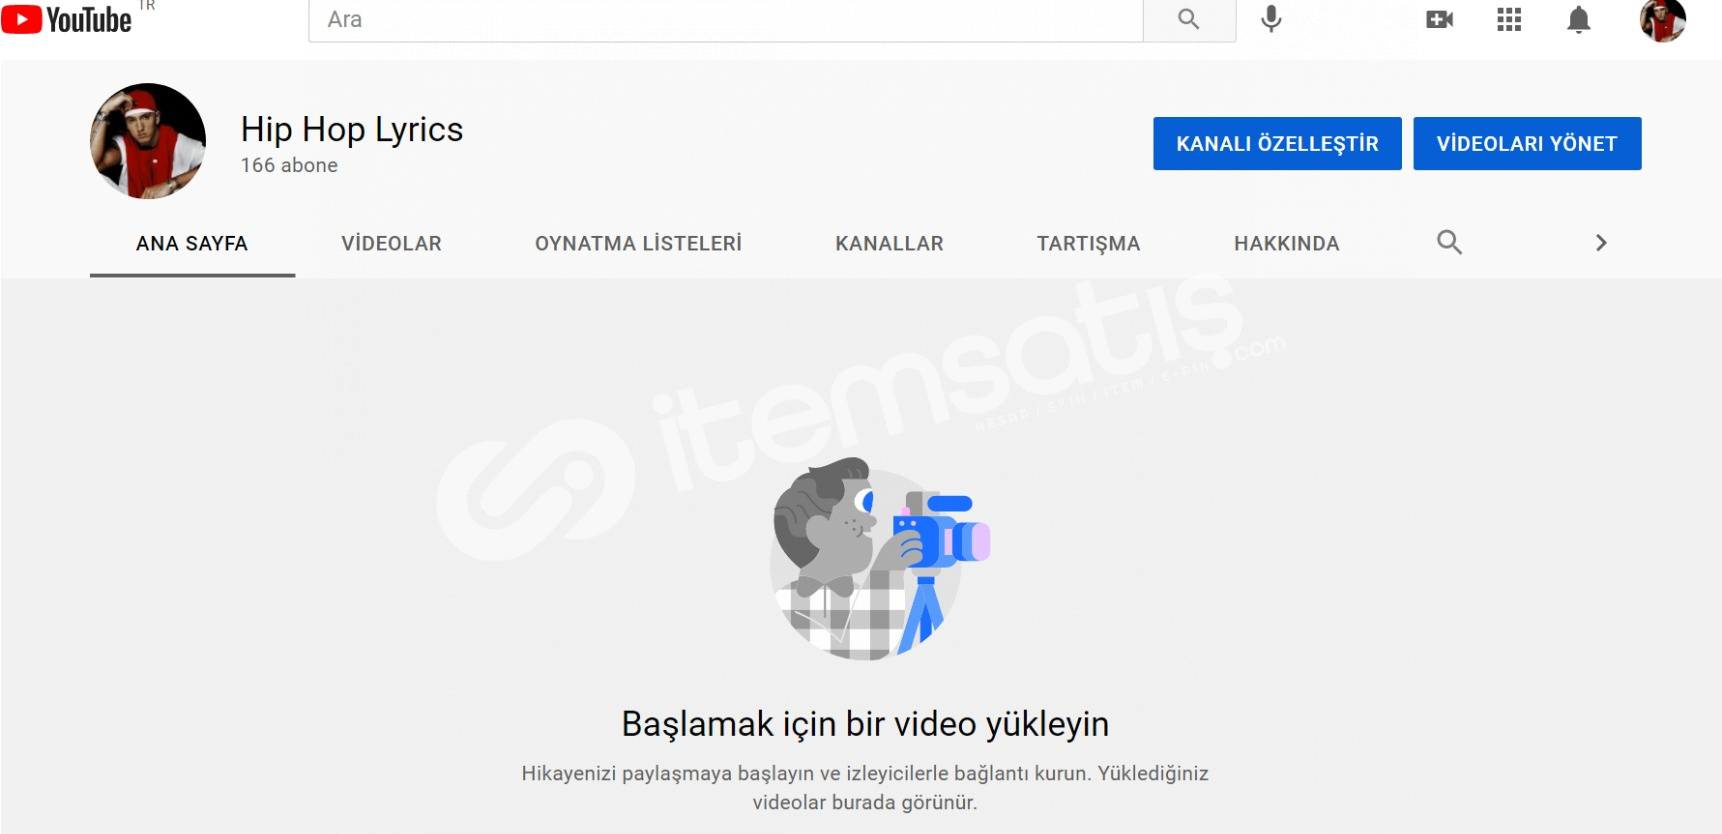Start voice search with the microphone icon
Screen dimensions: 1722x834
1271,19
